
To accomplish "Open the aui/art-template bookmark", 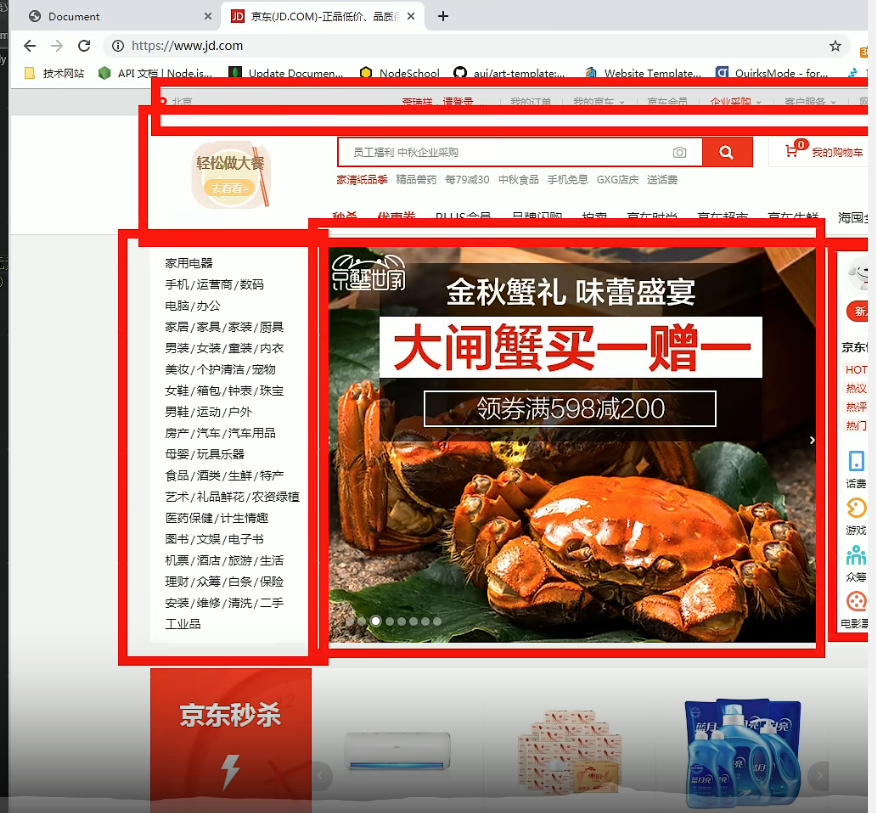I will (x=510, y=73).
